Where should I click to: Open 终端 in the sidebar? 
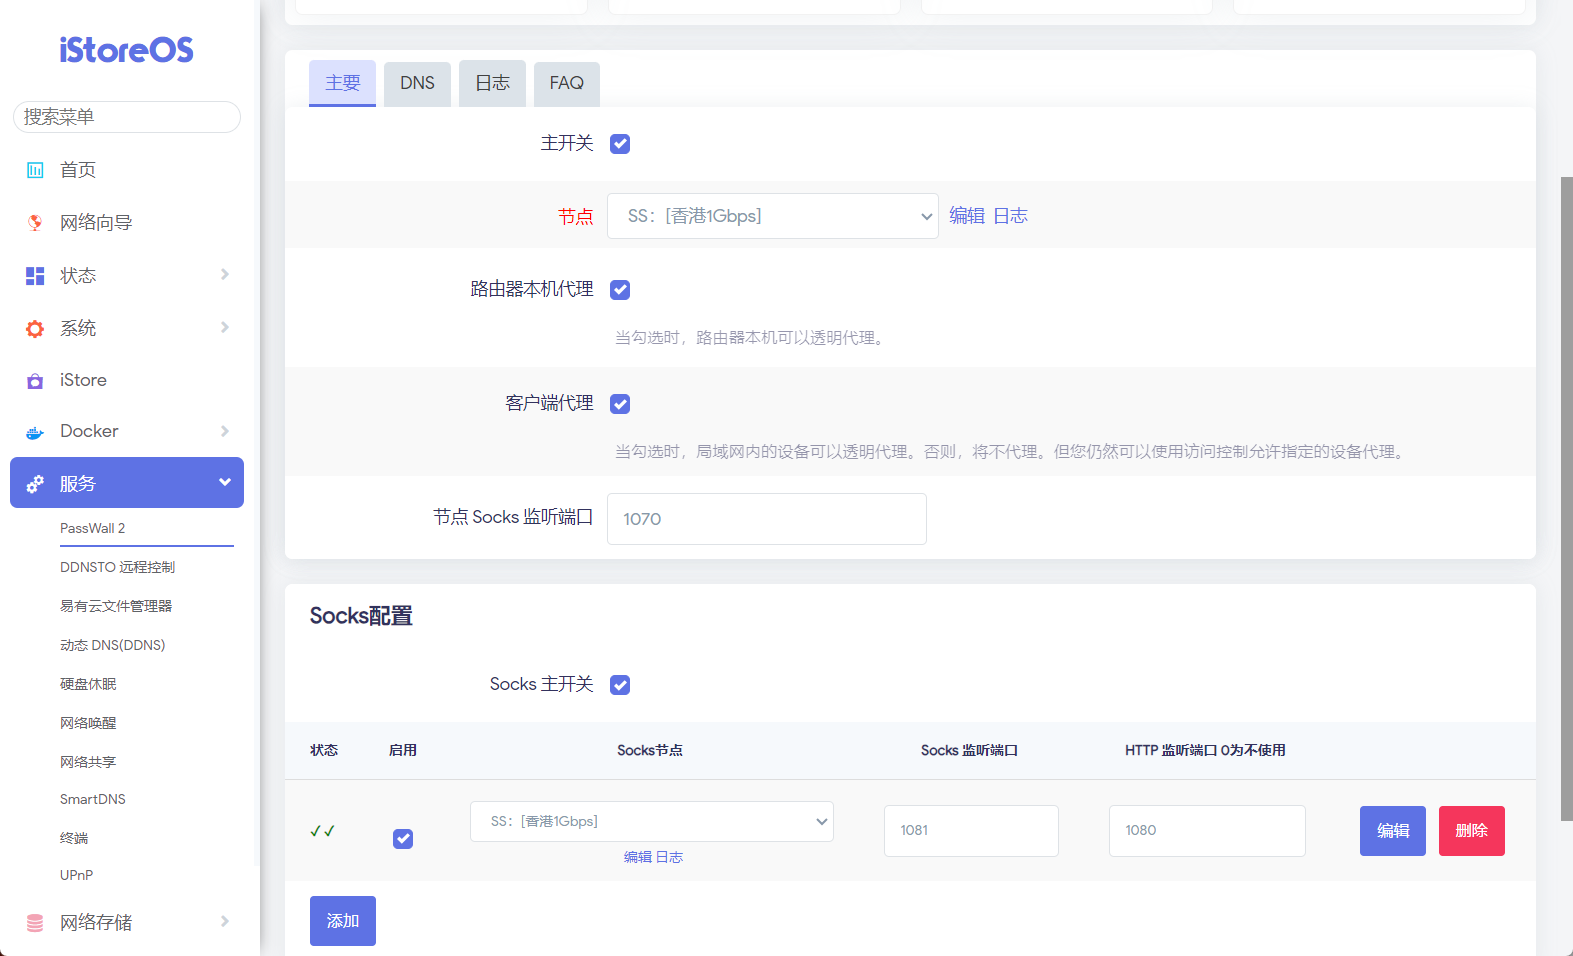point(74,838)
